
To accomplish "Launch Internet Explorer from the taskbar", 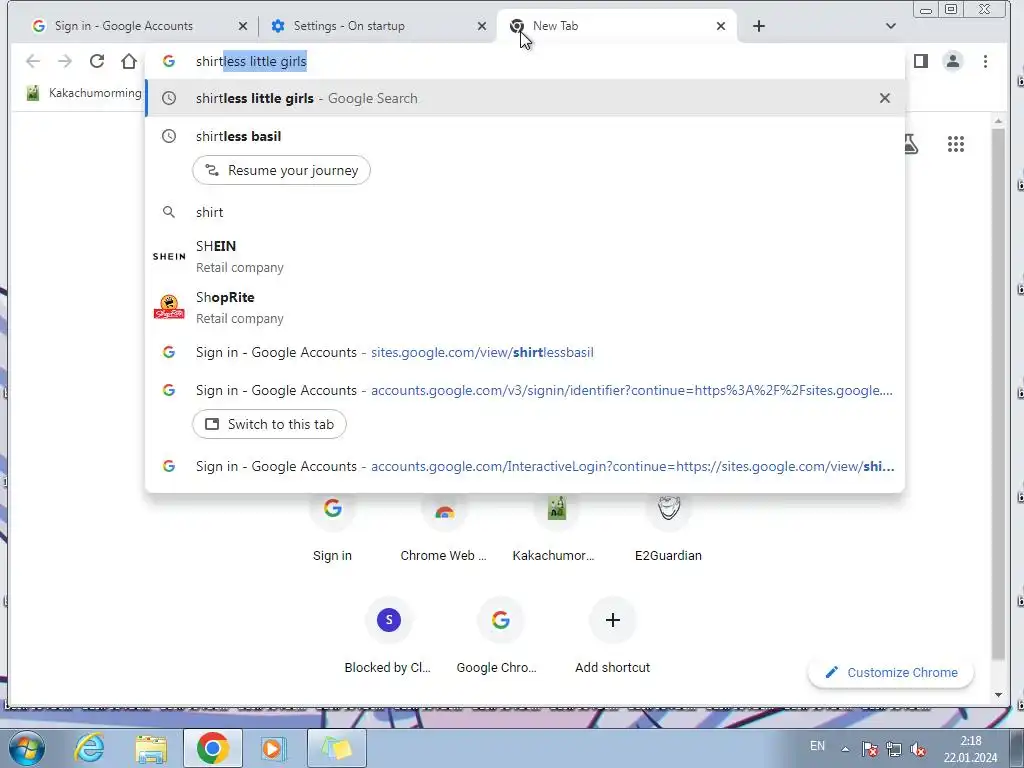I will pyautogui.click(x=89, y=748).
